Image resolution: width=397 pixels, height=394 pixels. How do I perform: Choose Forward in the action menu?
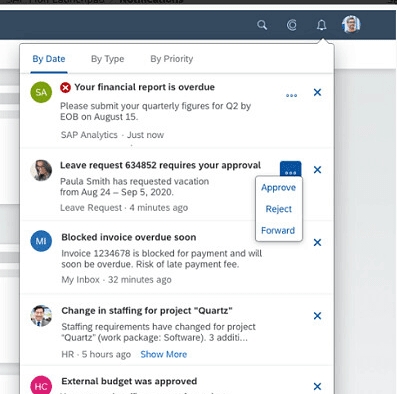(x=278, y=230)
